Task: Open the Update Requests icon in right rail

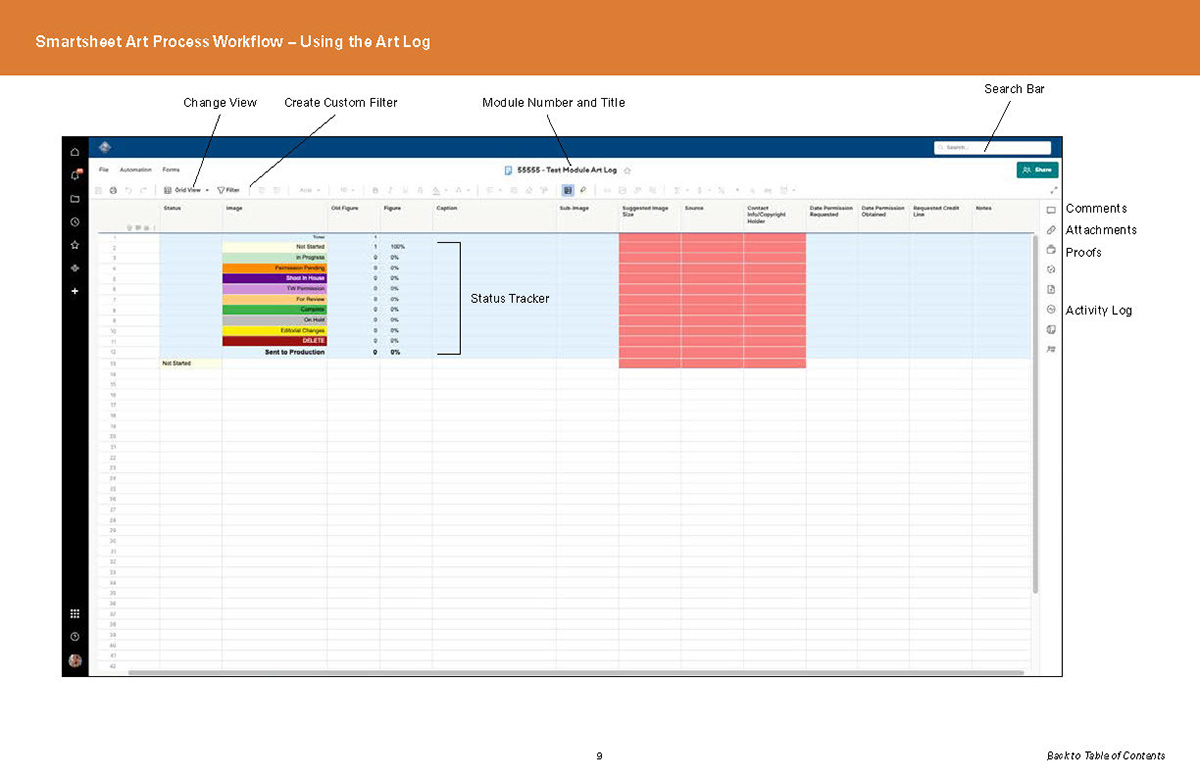Action: [x=1051, y=269]
